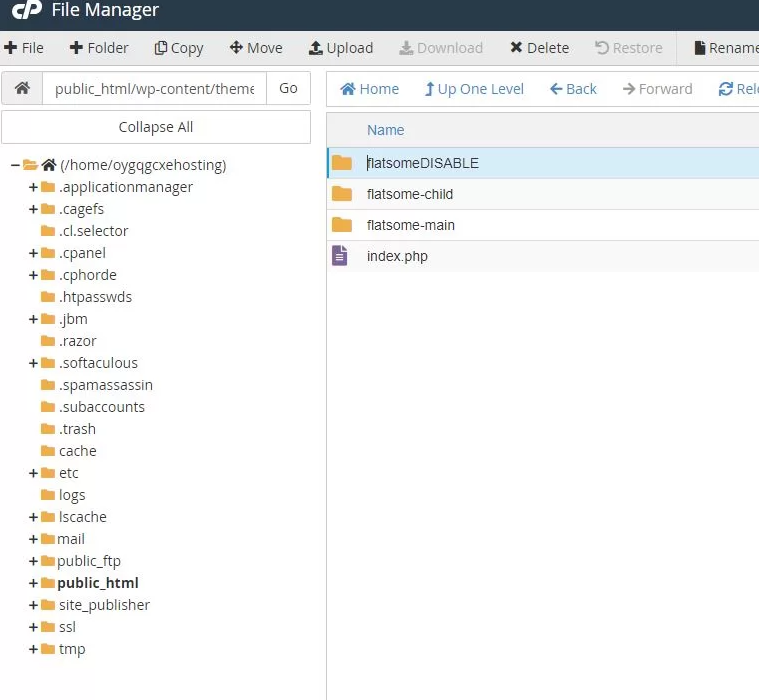Open cache folder in tree

pos(77,451)
